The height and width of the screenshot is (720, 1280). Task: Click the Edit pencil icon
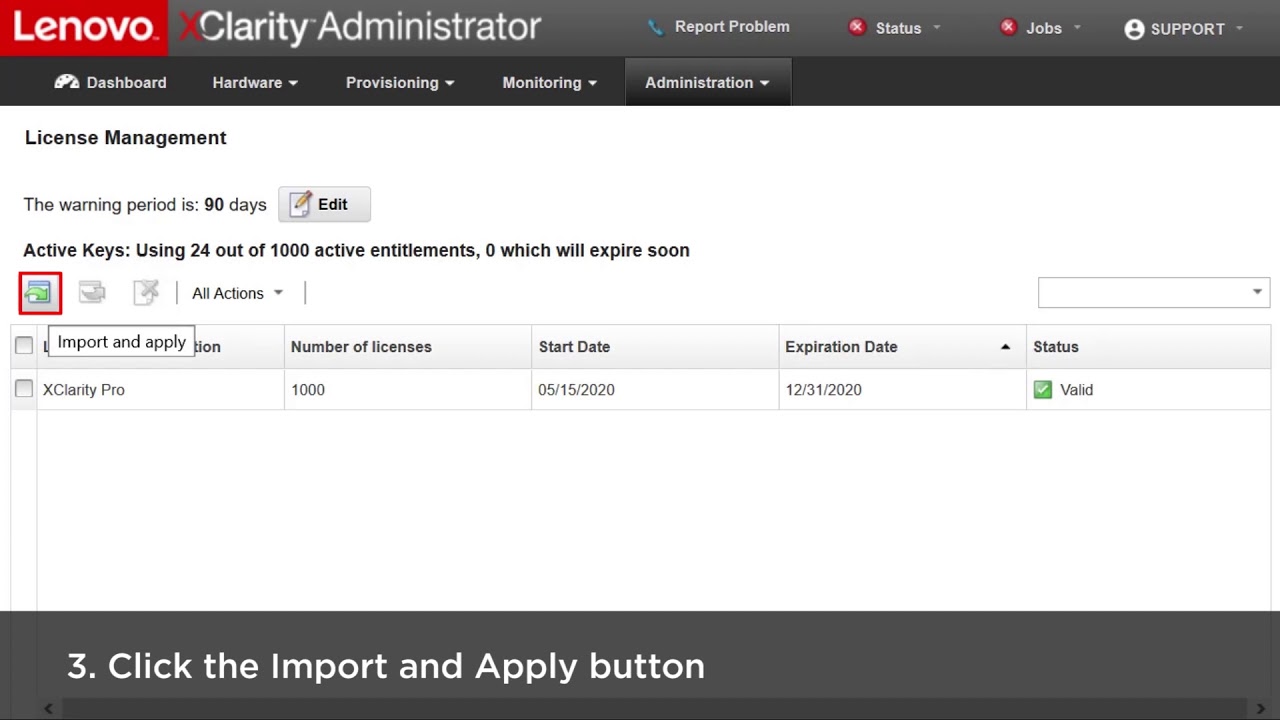tap(300, 204)
